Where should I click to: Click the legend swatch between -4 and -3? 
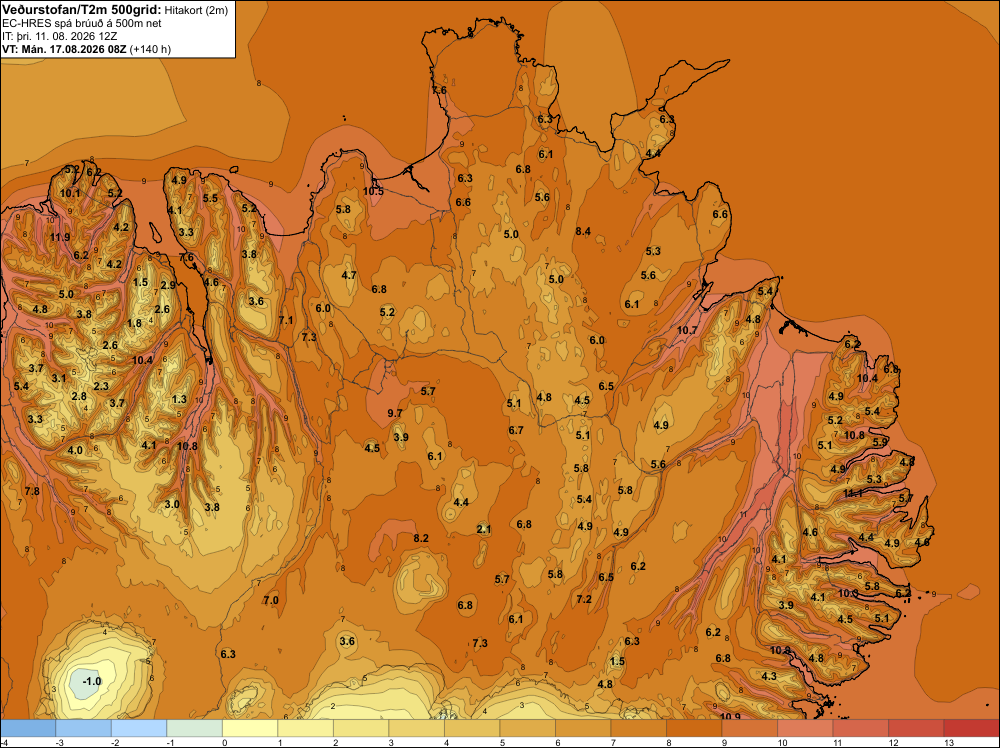(28, 728)
